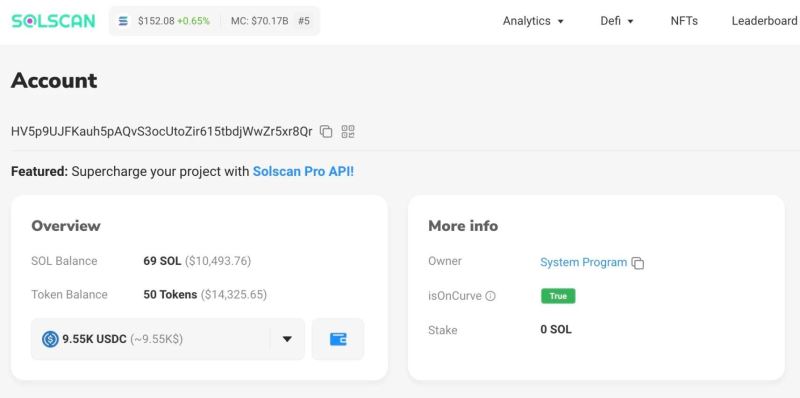The image size is (800, 398).
Task: Click the green True badge
Action: tap(558, 296)
